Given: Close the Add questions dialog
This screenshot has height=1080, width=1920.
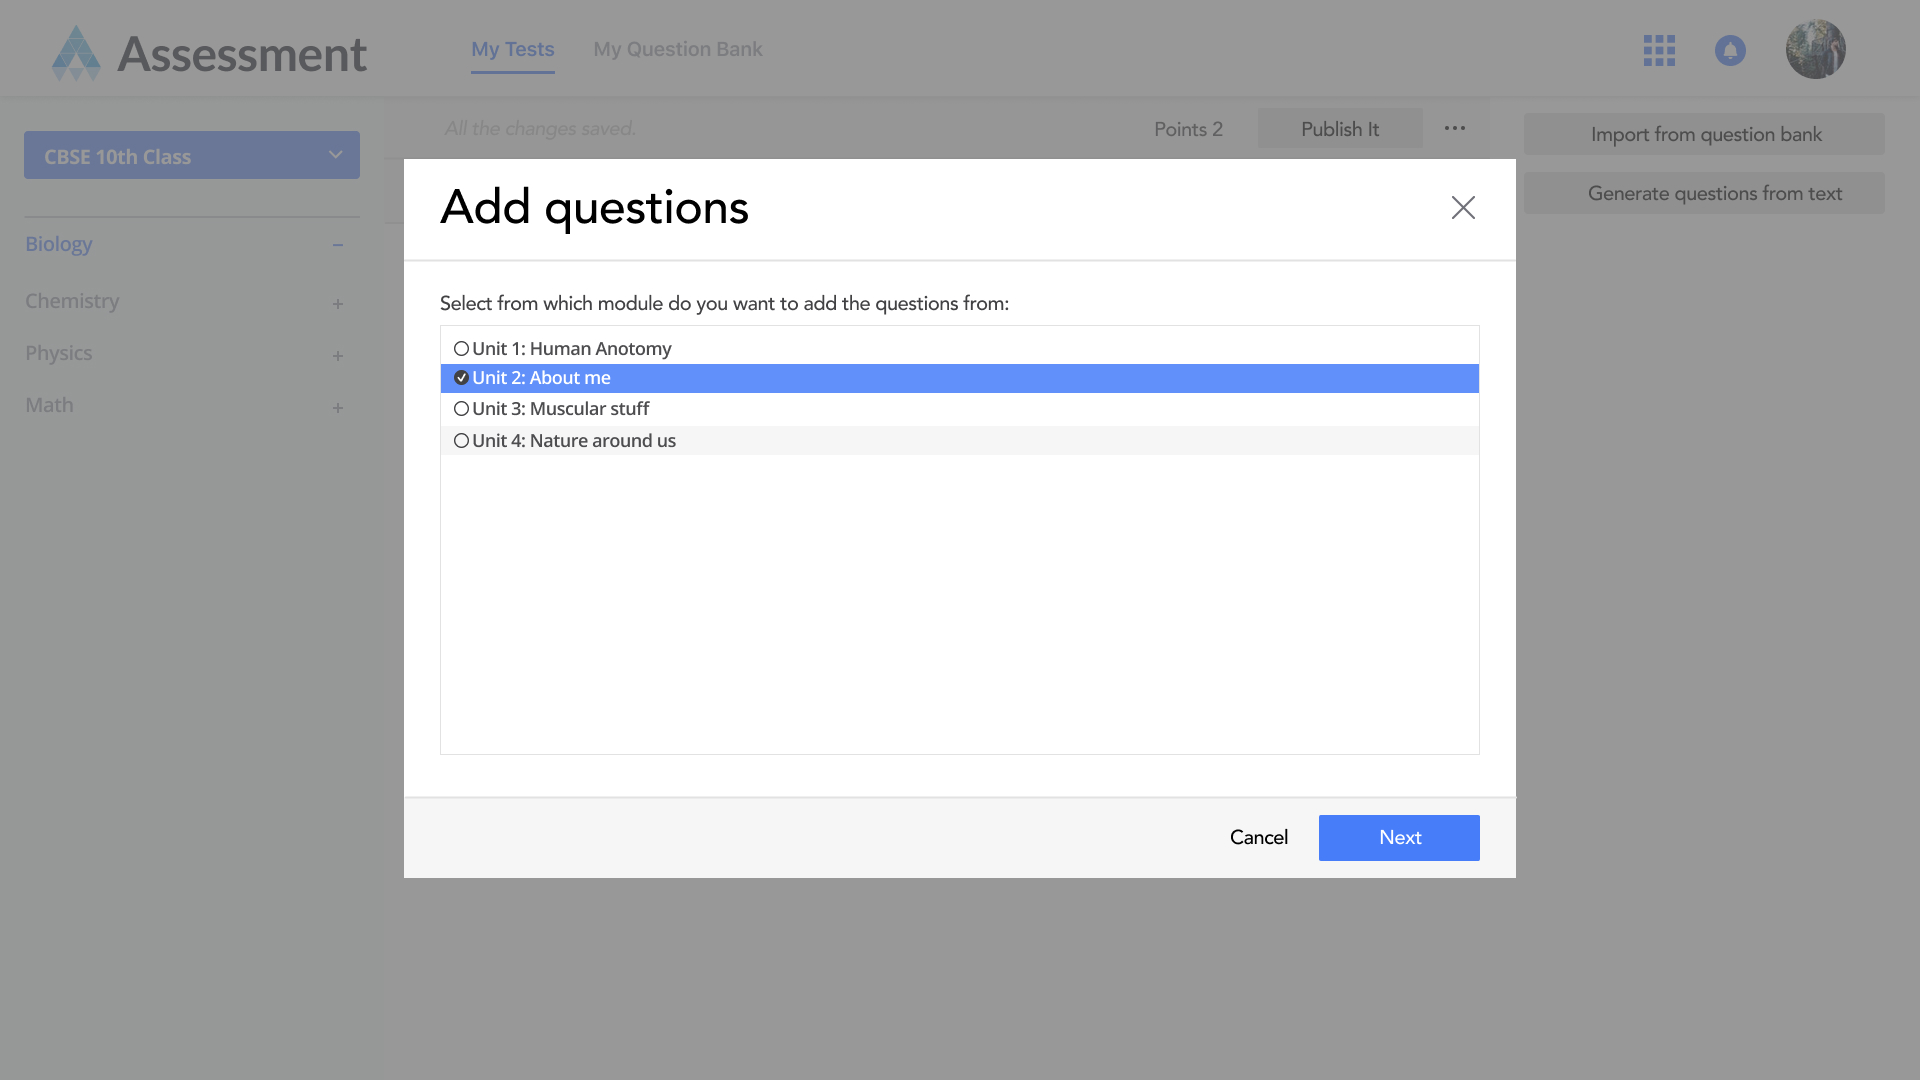Looking at the screenshot, I should 1463,208.
